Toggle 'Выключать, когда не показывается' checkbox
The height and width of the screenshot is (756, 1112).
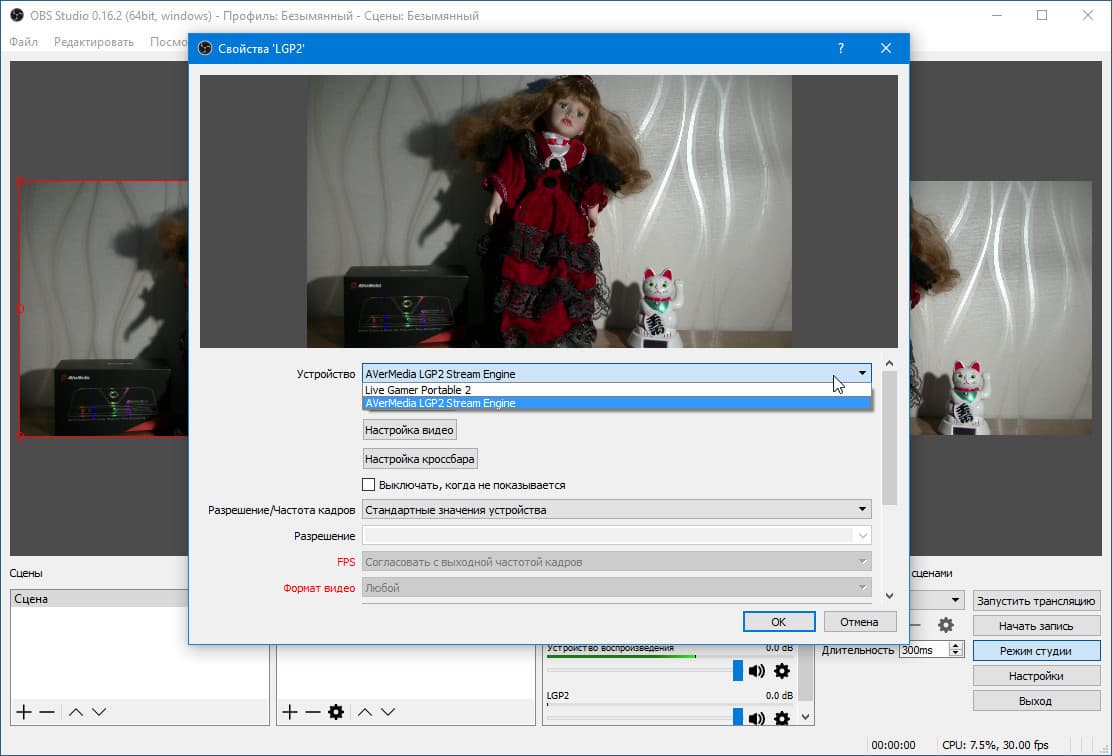tap(368, 484)
